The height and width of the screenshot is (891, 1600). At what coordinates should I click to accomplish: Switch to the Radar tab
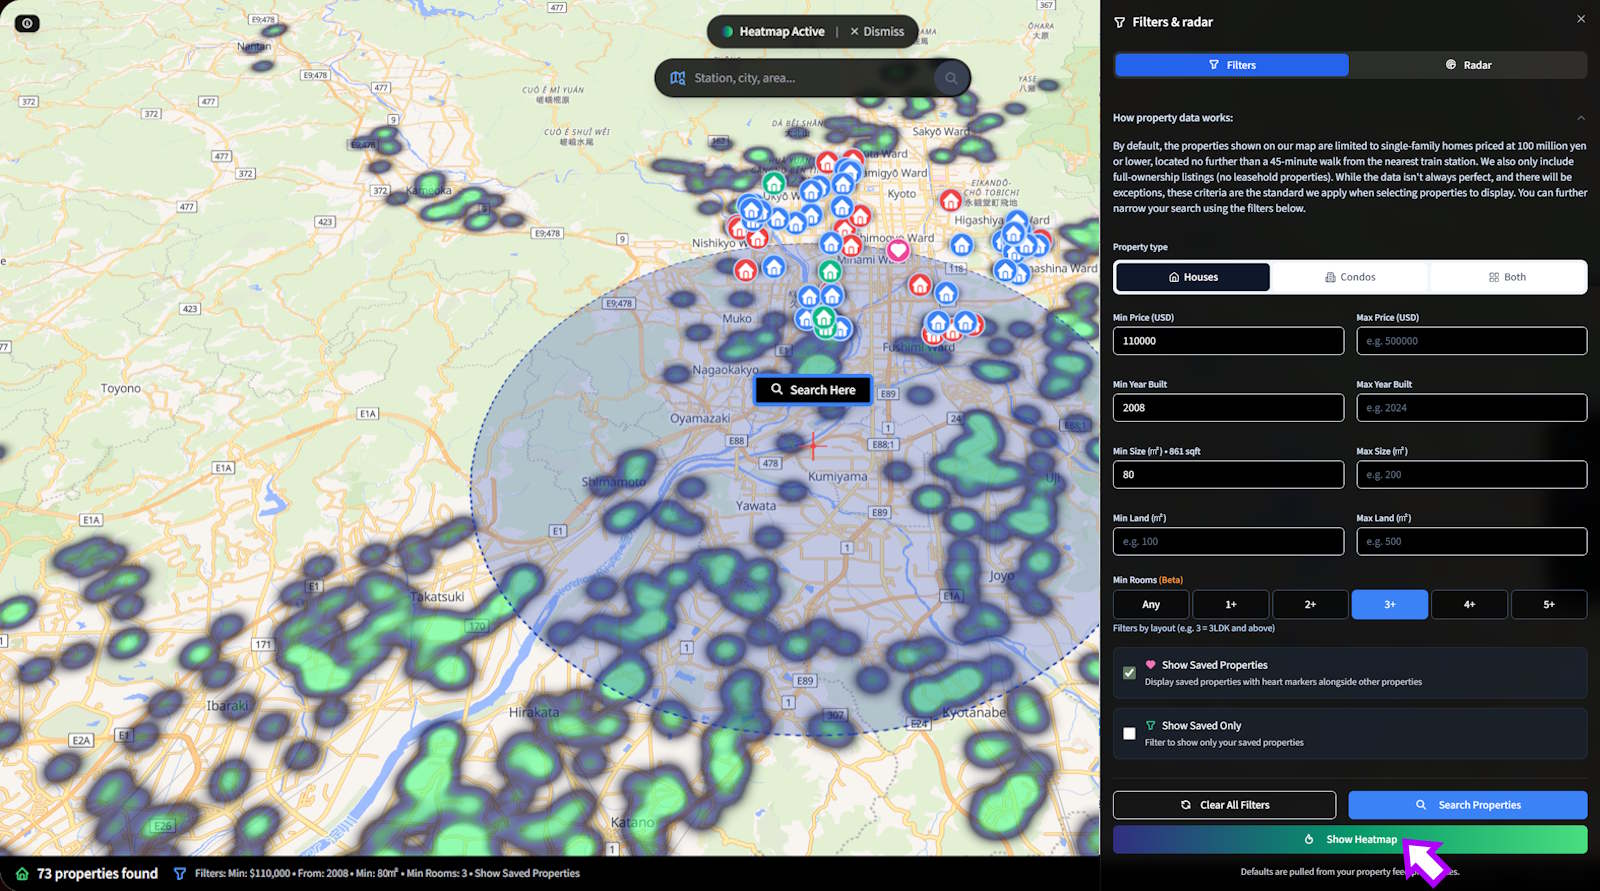(1467, 65)
